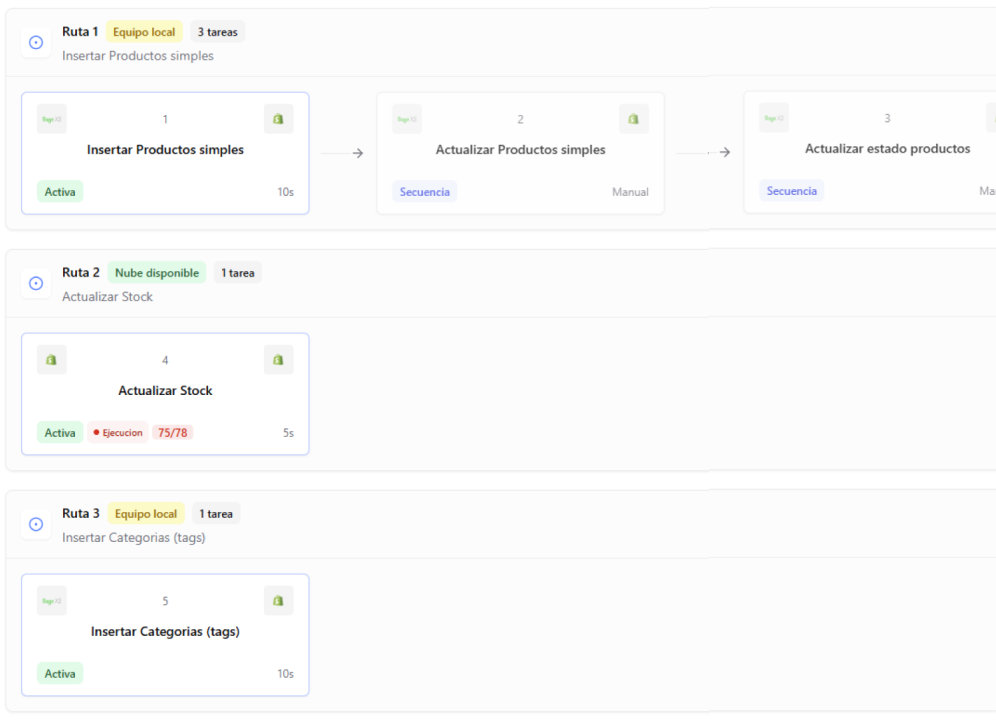Select the Ruta 1 title
The image size is (996, 720).
(80, 32)
